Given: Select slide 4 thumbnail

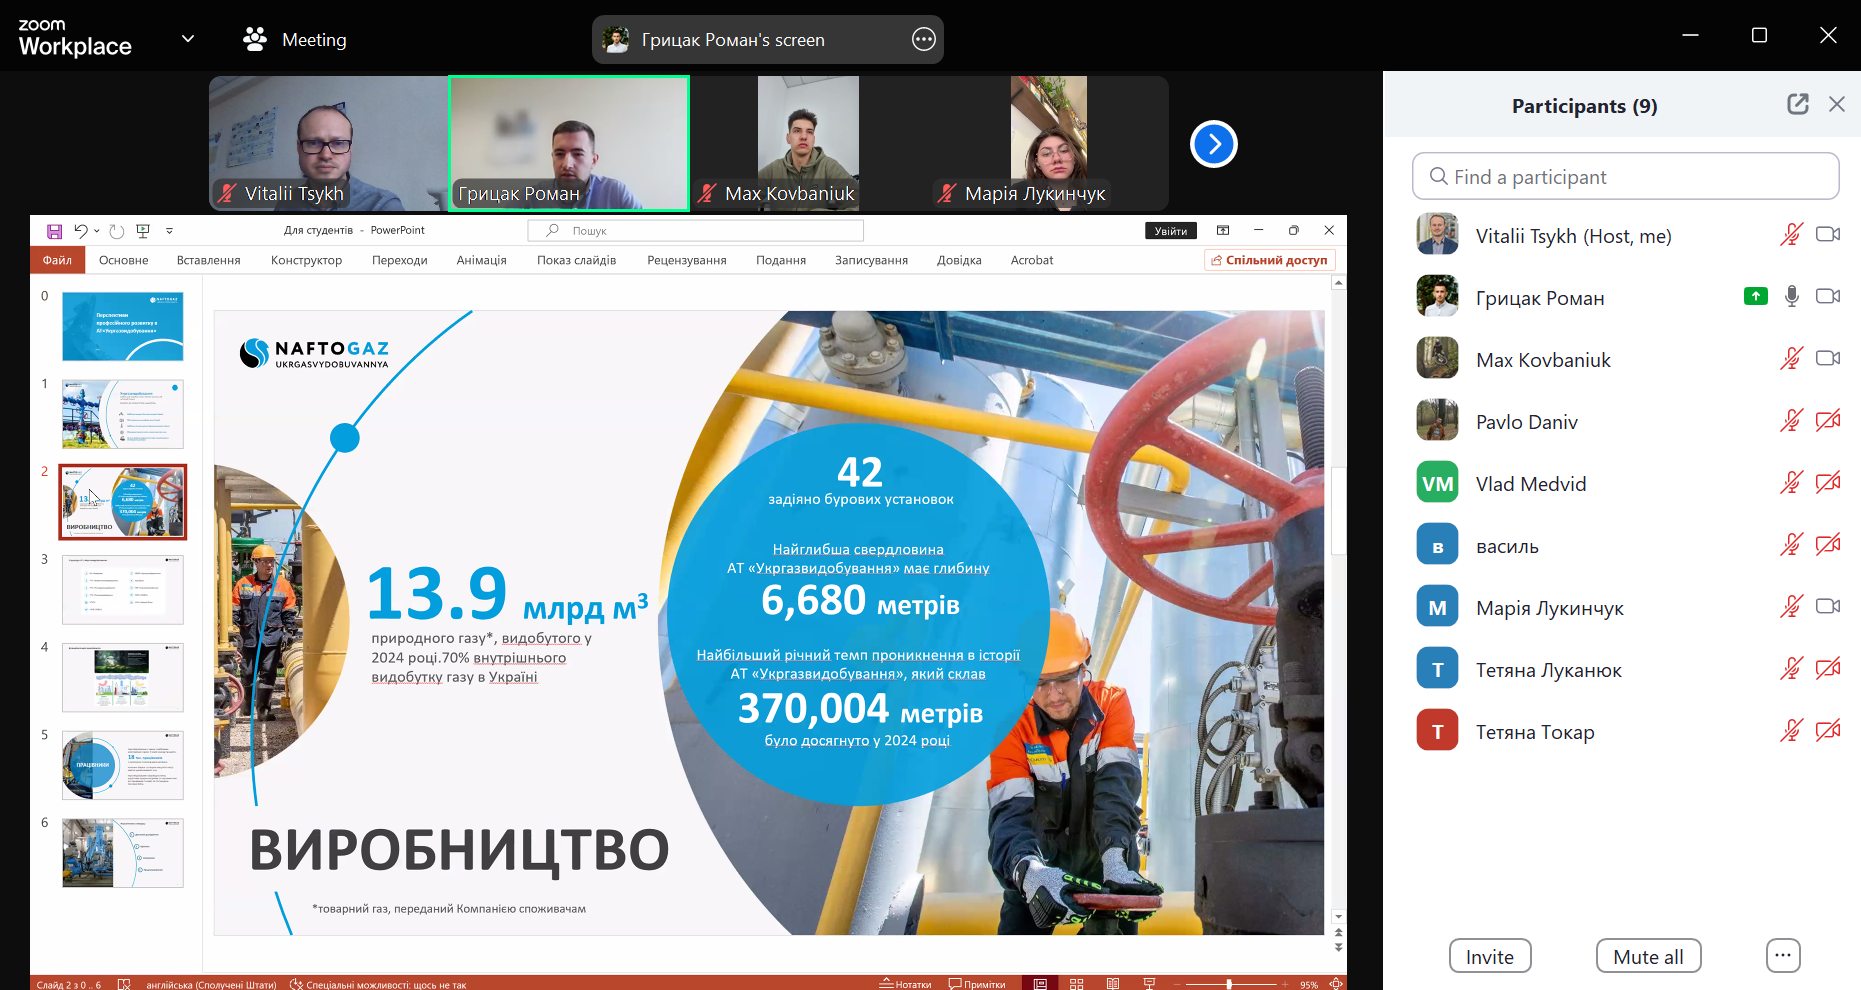Looking at the screenshot, I should point(123,677).
